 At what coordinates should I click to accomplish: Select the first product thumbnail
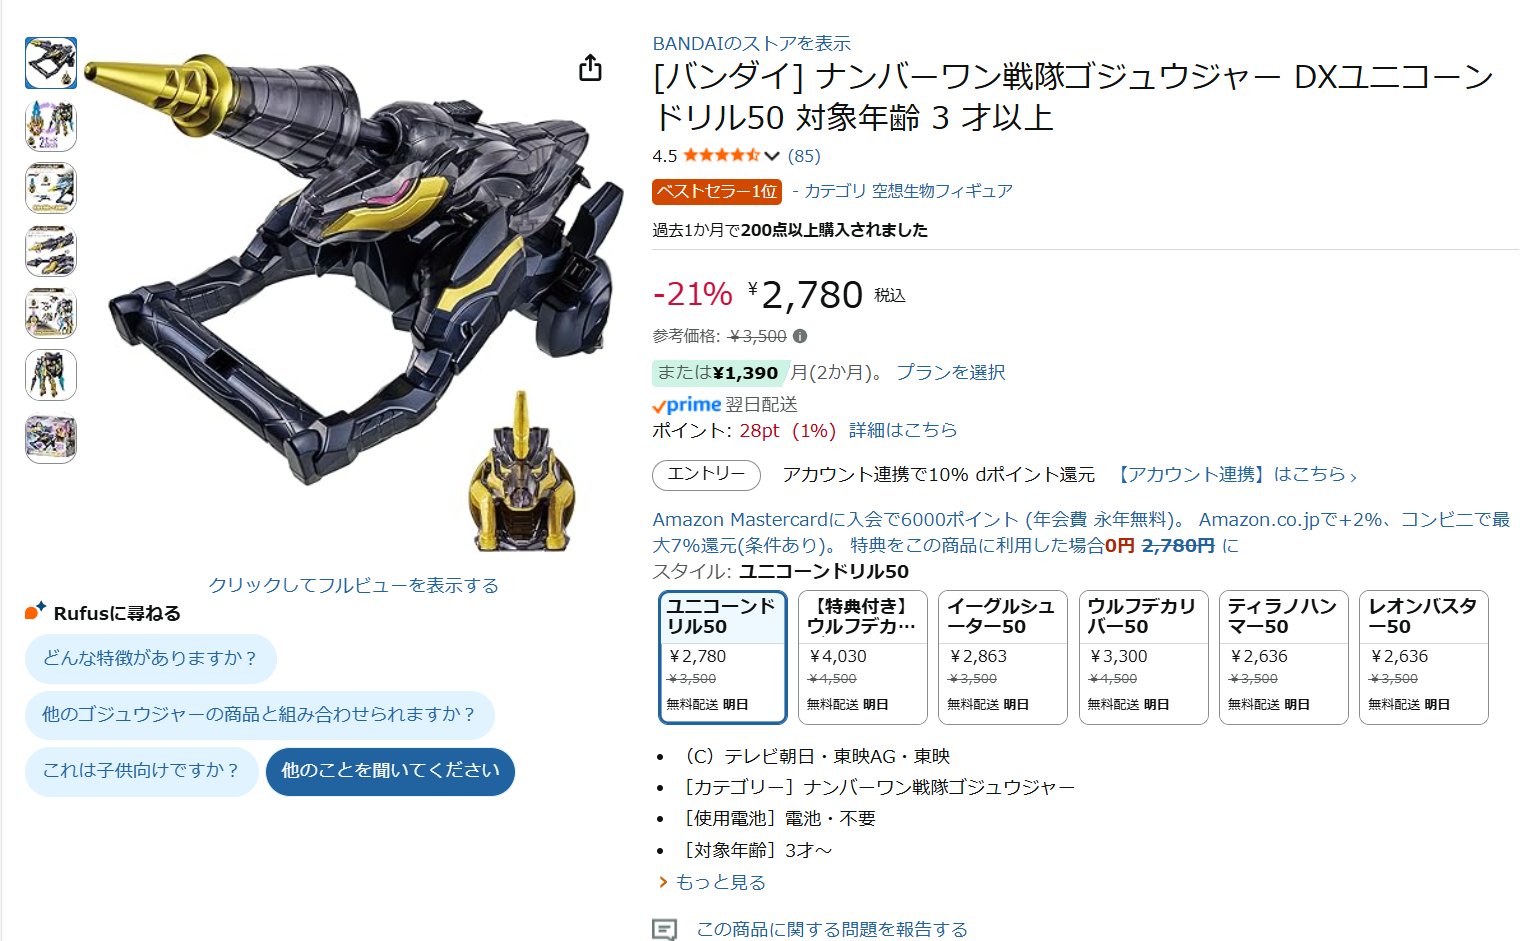tap(51, 63)
